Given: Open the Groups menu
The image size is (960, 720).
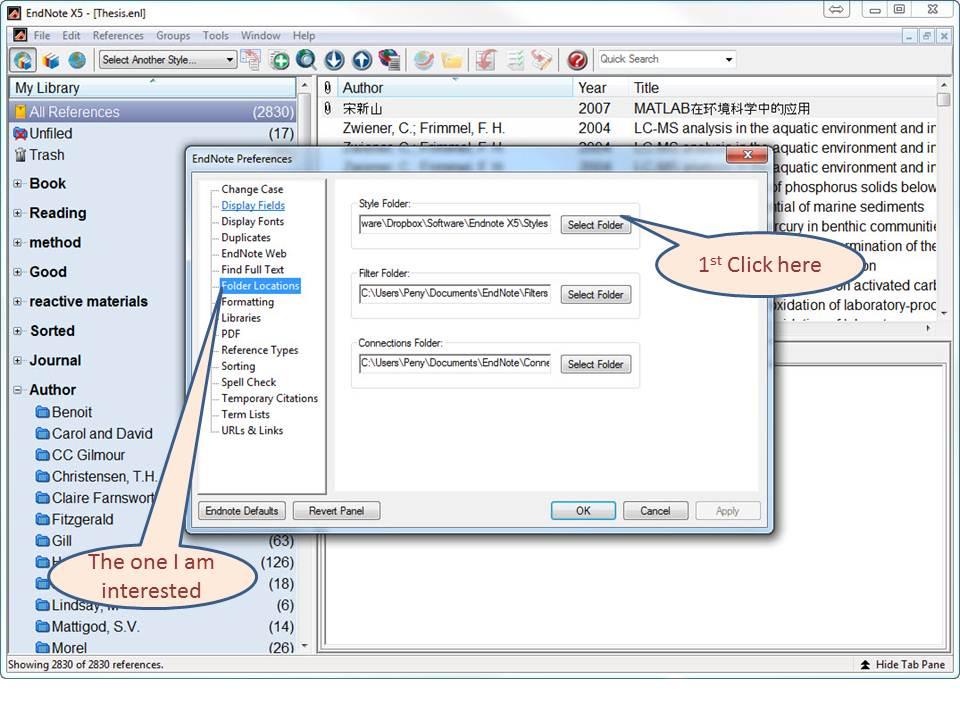Looking at the screenshot, I should [x=173, y=36].
